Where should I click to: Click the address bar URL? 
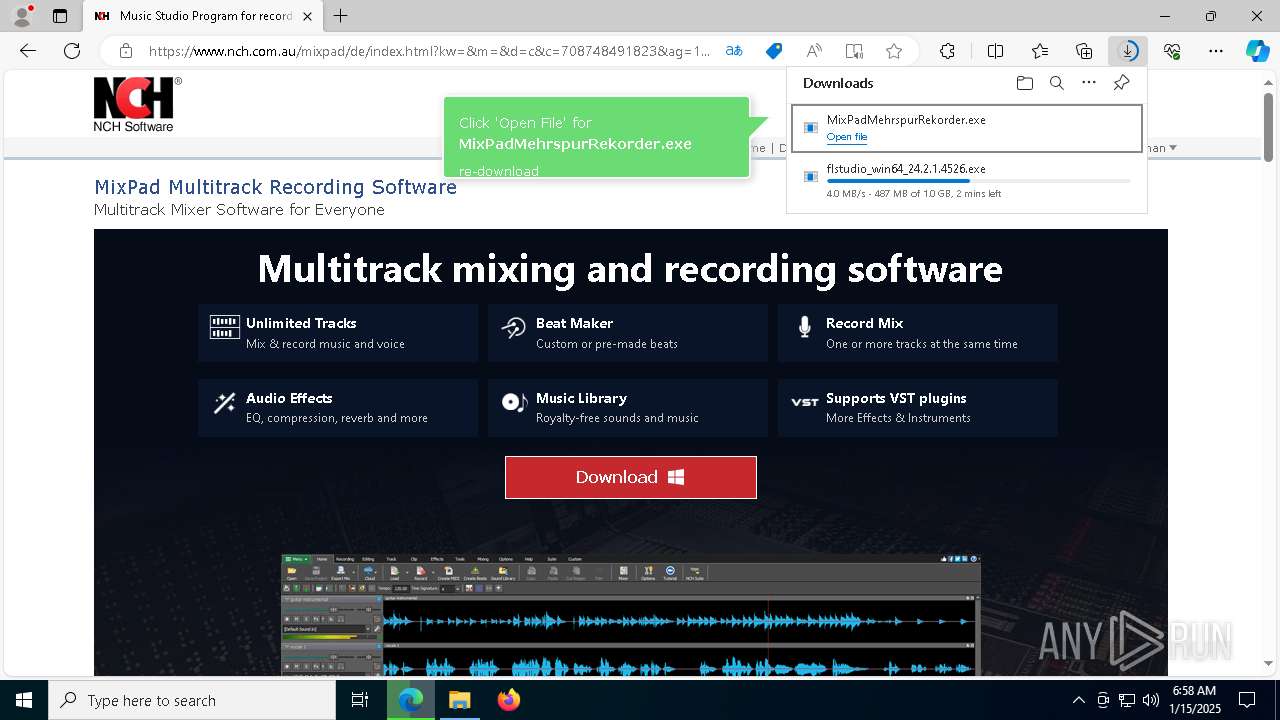[x=430, y=51]
